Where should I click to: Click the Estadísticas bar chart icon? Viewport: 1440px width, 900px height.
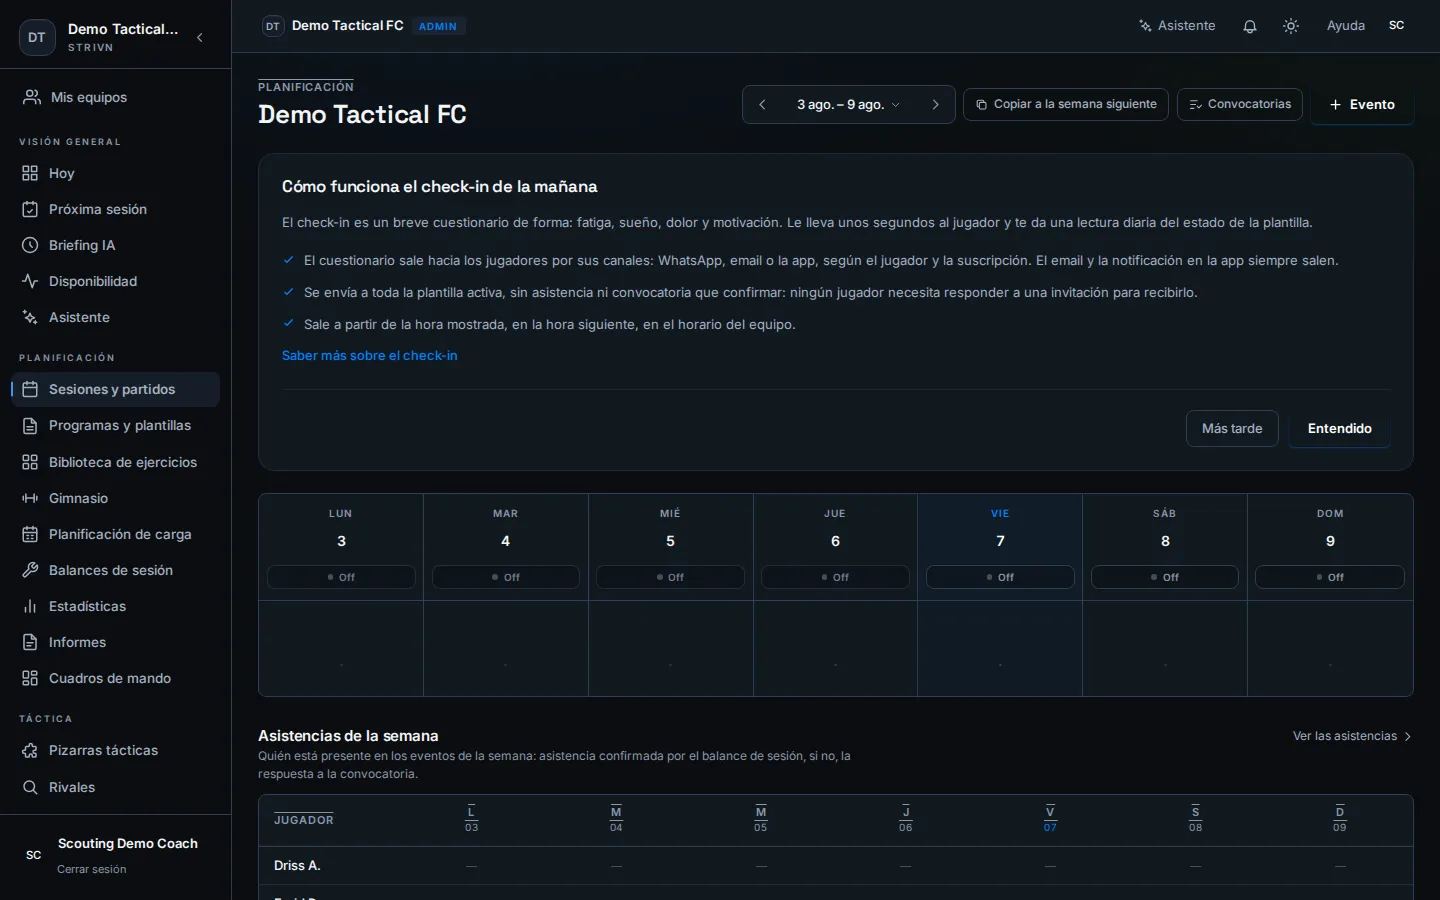click(30, 606)
